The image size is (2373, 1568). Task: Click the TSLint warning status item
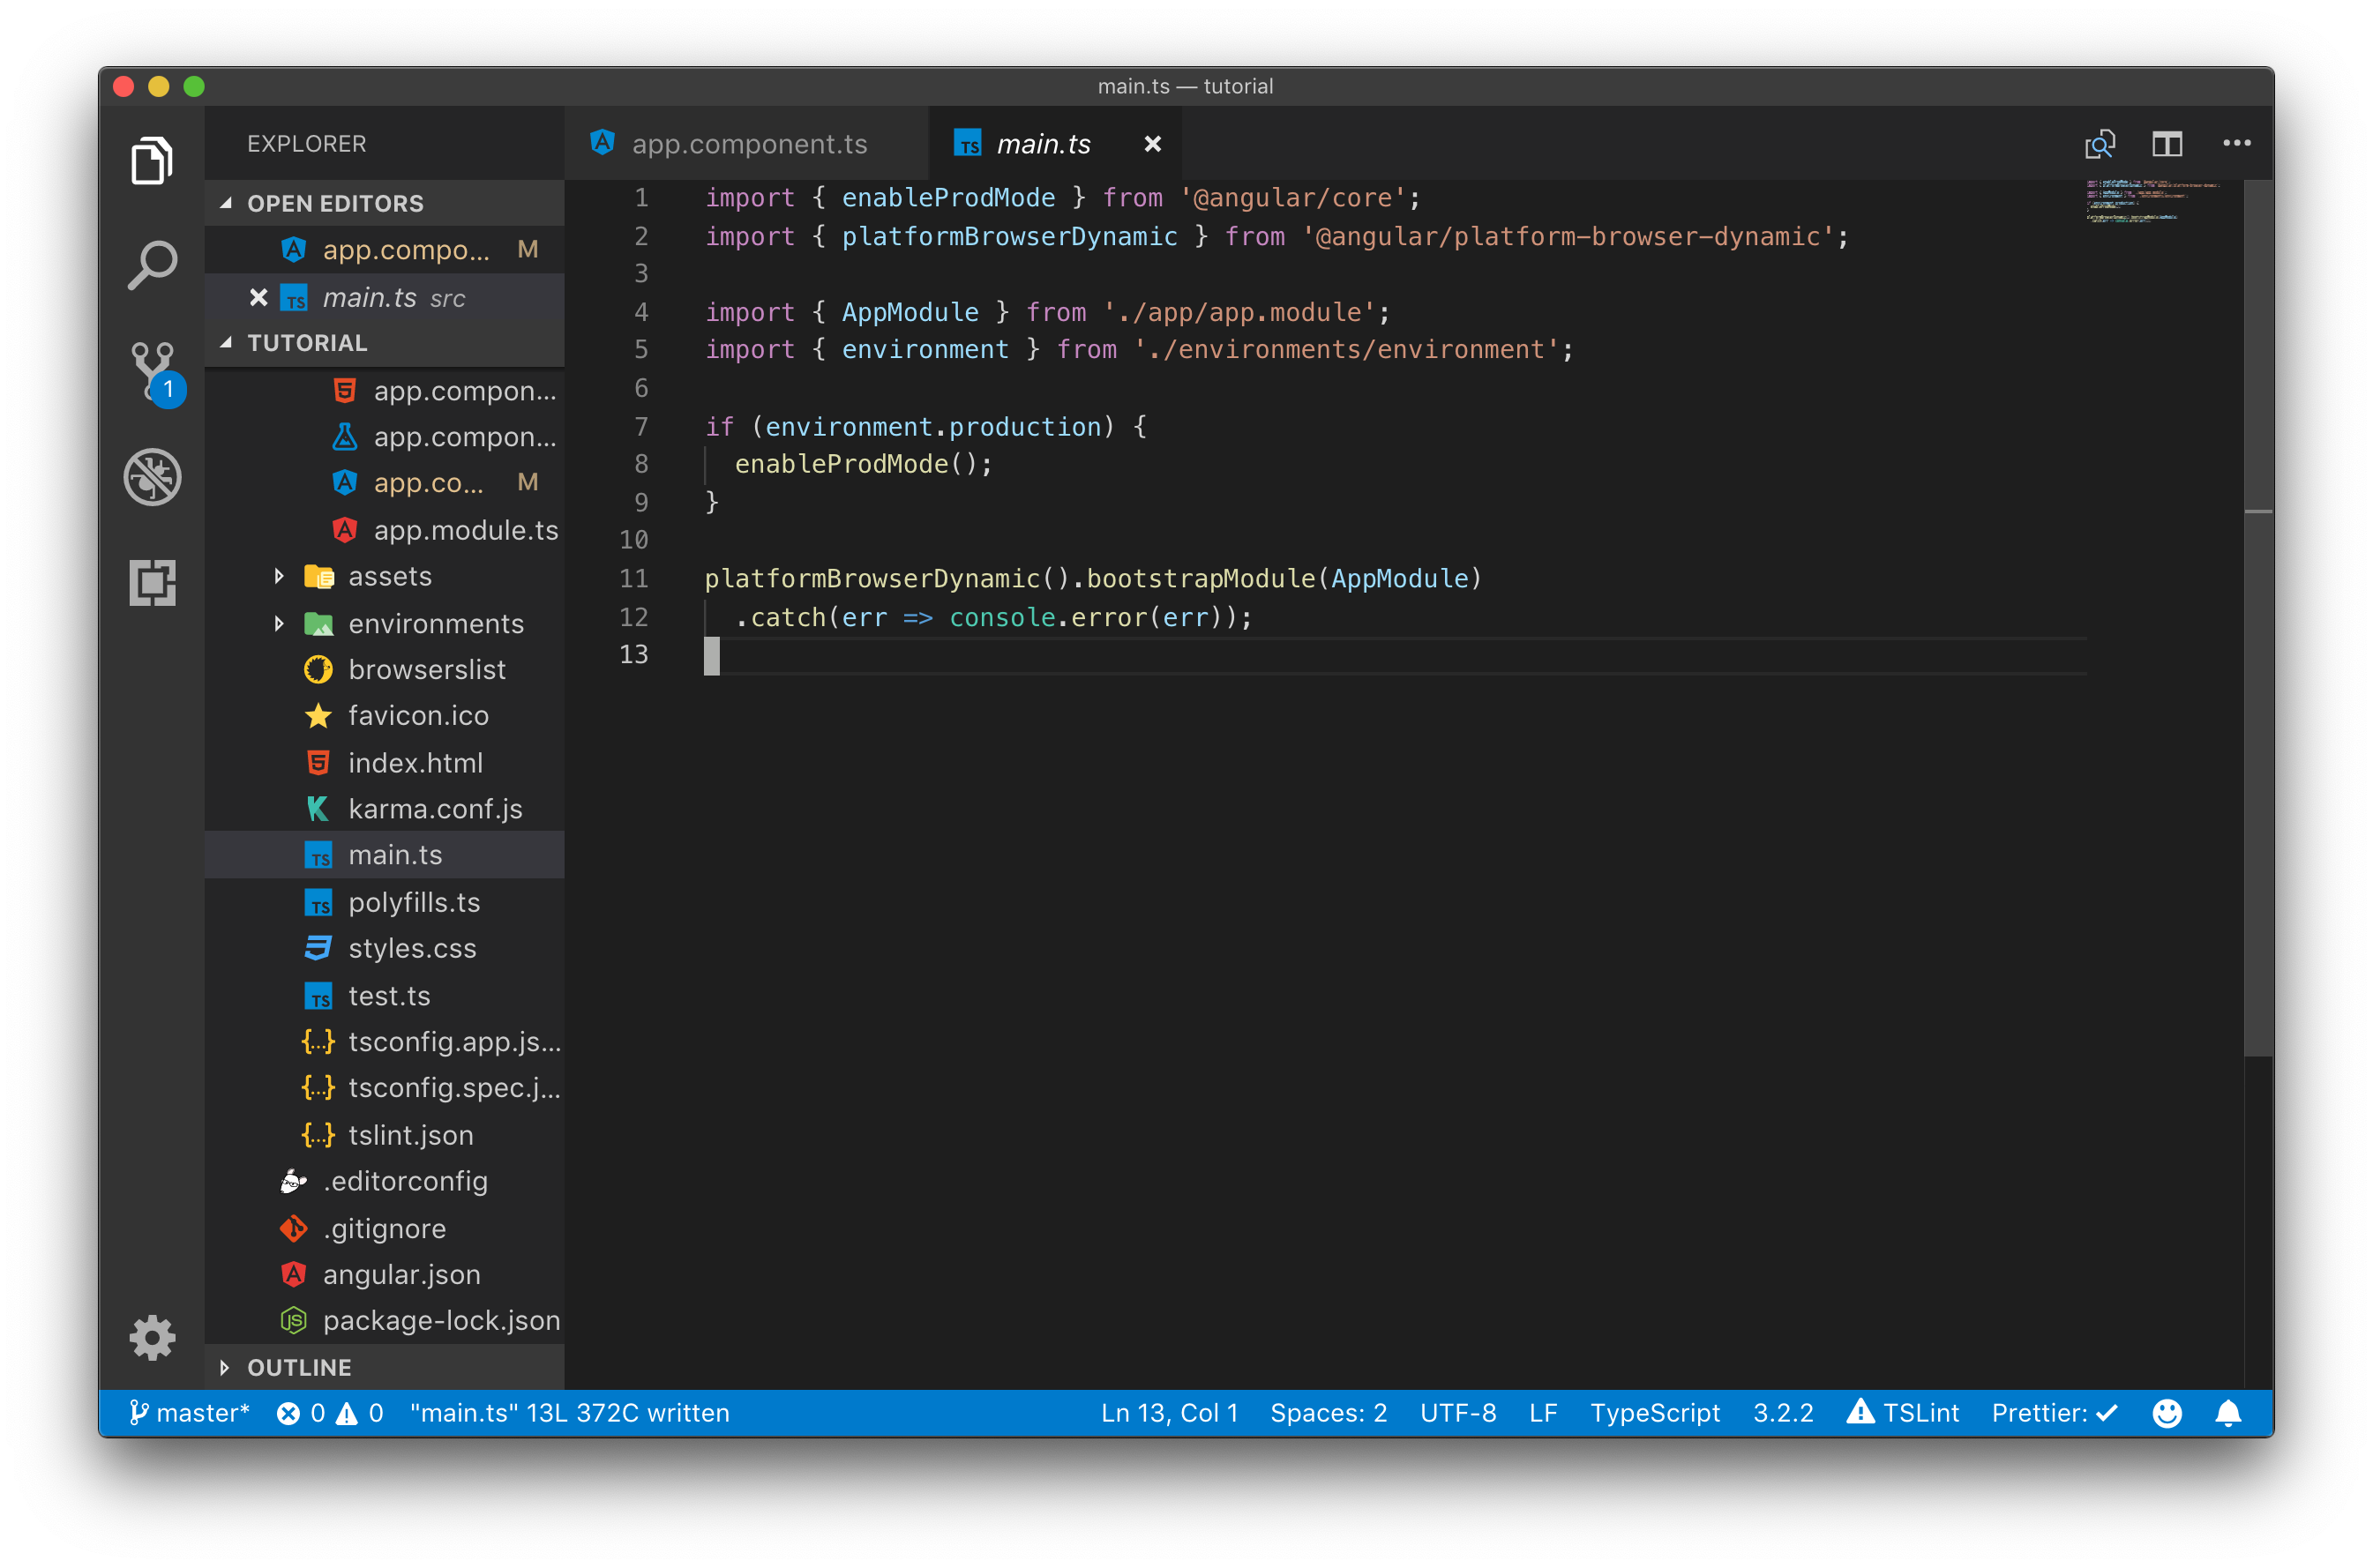[x=1902, y=1413]
